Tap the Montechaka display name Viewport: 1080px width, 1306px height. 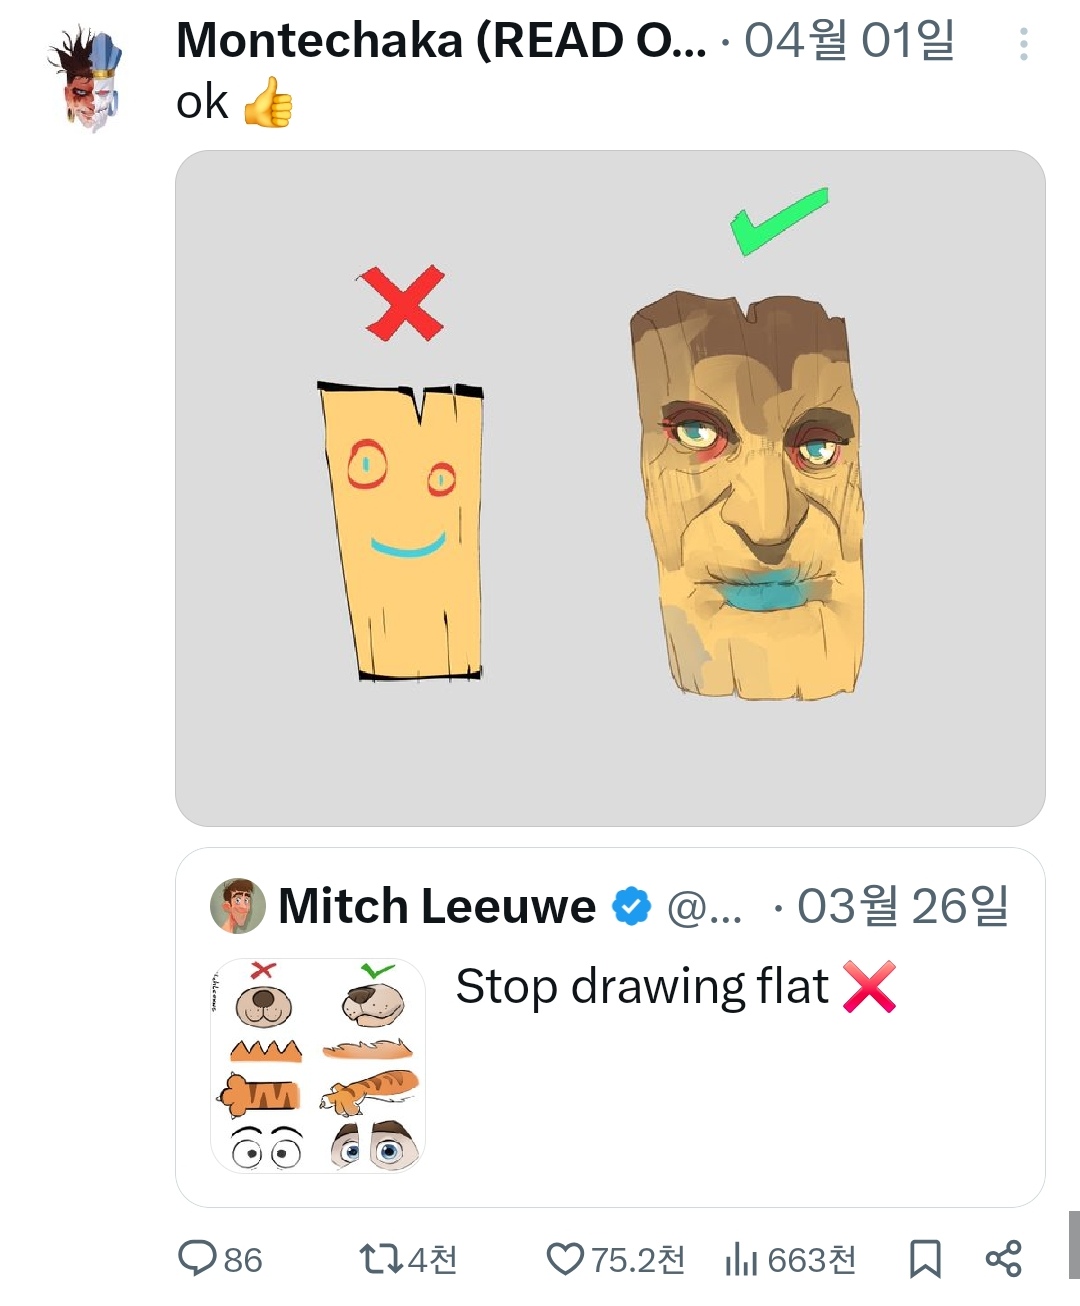click(x=440, y=42)
